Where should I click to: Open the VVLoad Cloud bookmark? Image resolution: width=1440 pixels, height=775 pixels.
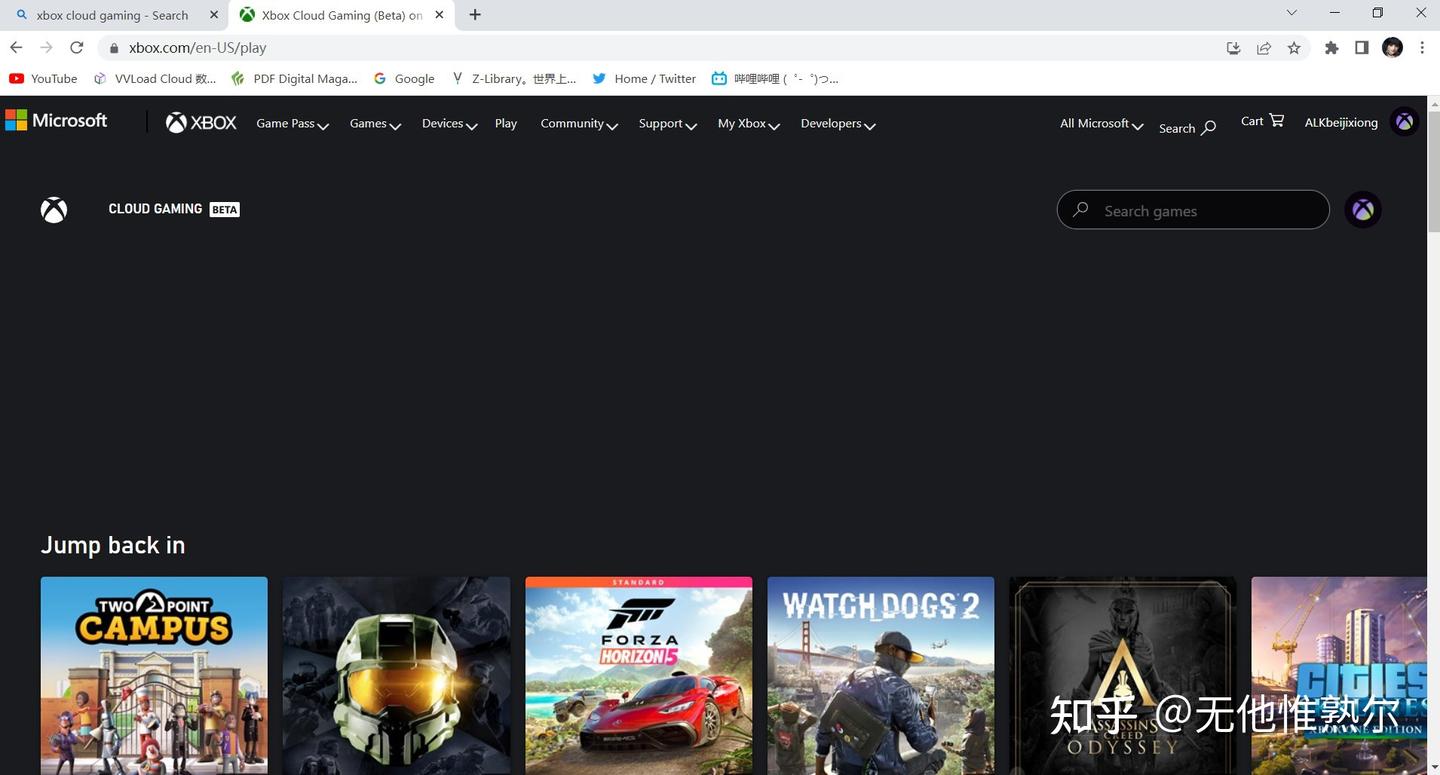(x=155, y=79)
